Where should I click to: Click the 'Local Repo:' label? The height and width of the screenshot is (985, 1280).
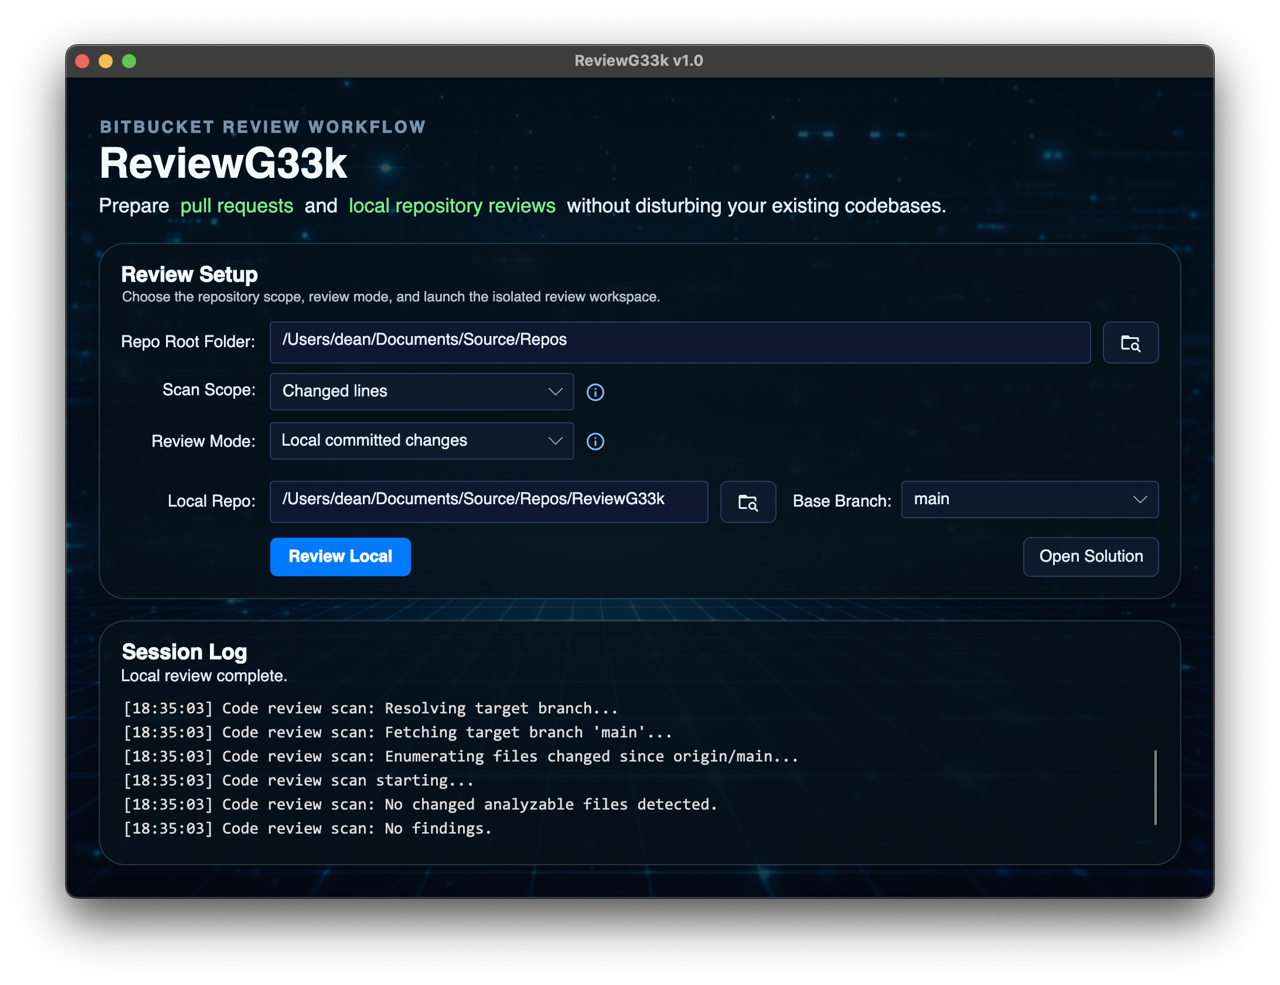(211, 501)
